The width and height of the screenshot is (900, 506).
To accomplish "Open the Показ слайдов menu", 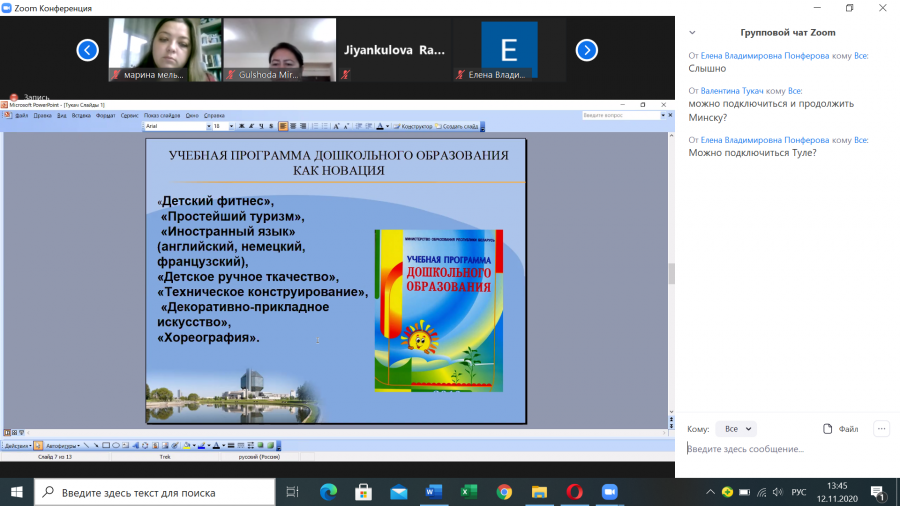I will 162,115.
